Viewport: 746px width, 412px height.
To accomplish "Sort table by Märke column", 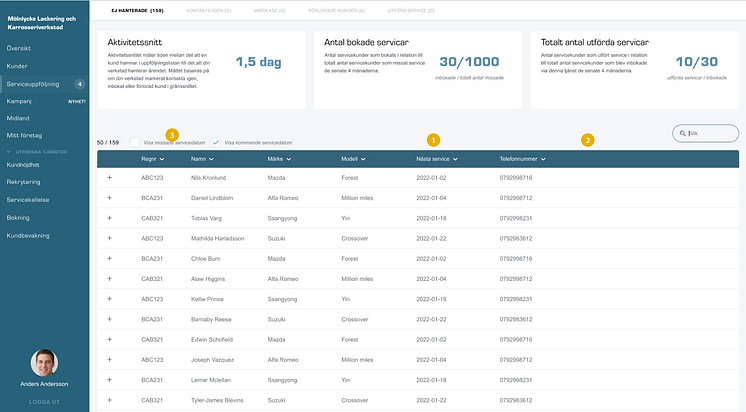I will pos(279,159).
